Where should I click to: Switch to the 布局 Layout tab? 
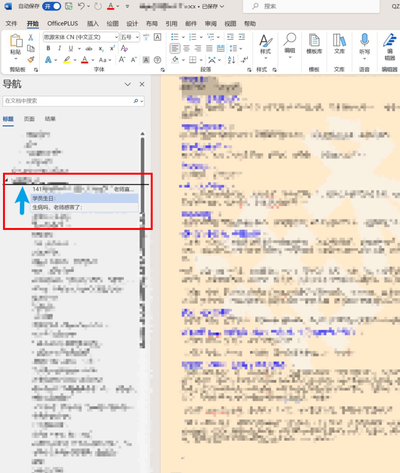point(152,23)
